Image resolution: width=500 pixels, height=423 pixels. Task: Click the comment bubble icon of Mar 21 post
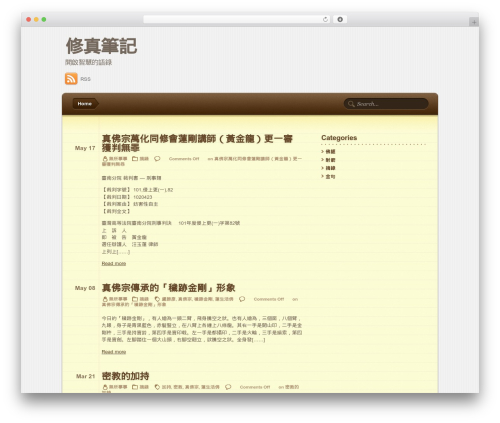[228, 387]
